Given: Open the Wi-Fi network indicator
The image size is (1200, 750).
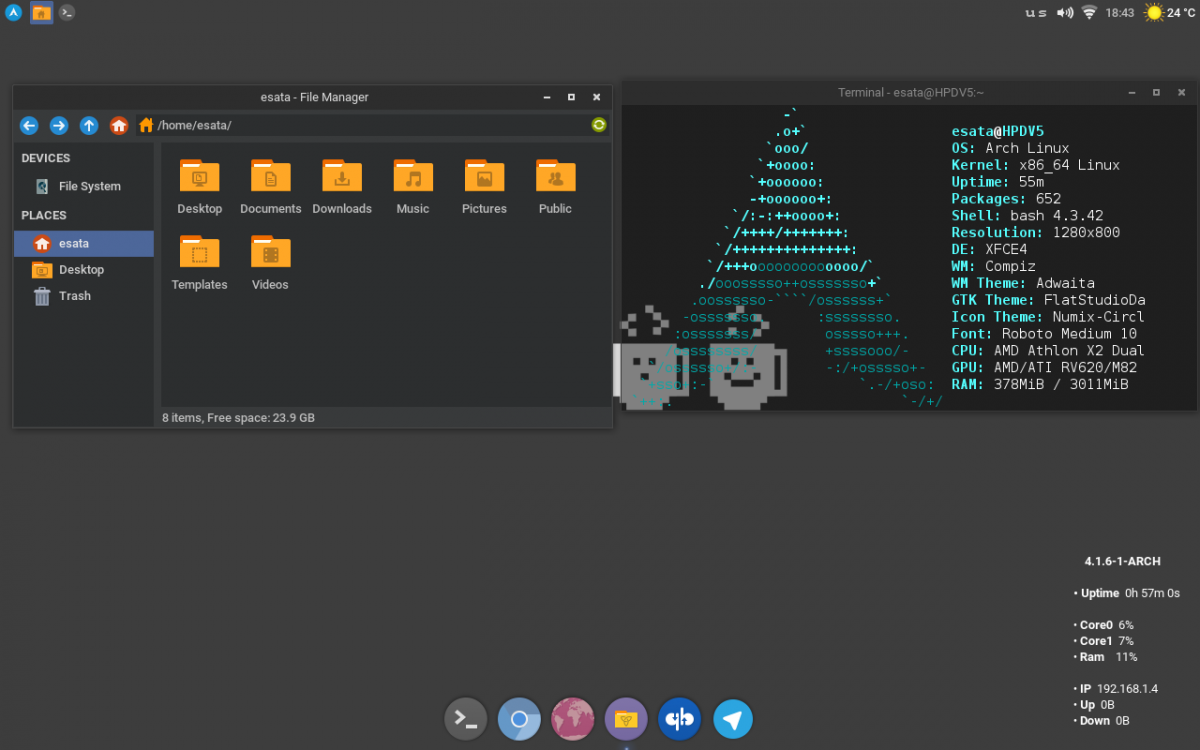Looking at the screenshot, I should 1089,13.
